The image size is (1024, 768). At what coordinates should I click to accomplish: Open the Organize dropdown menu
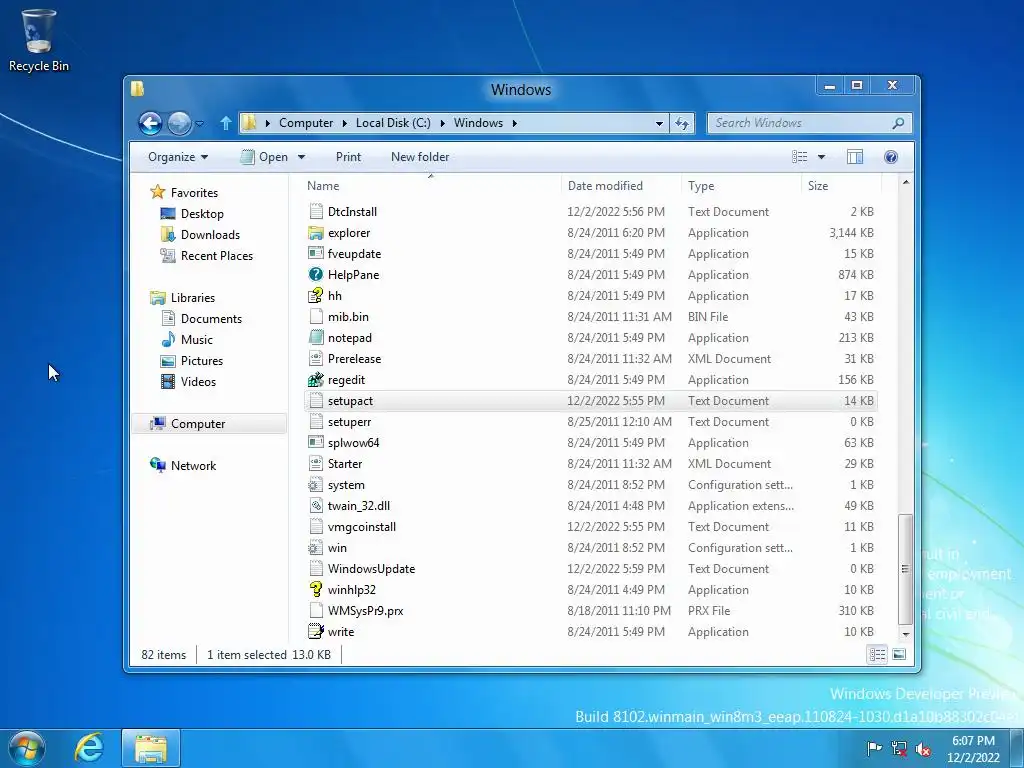178,157
